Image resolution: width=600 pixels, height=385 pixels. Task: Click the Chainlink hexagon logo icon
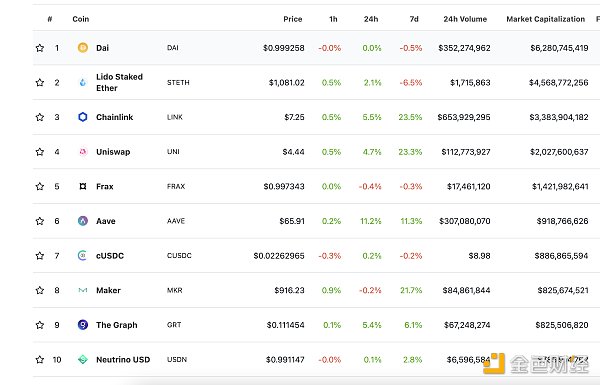(83, 117)
